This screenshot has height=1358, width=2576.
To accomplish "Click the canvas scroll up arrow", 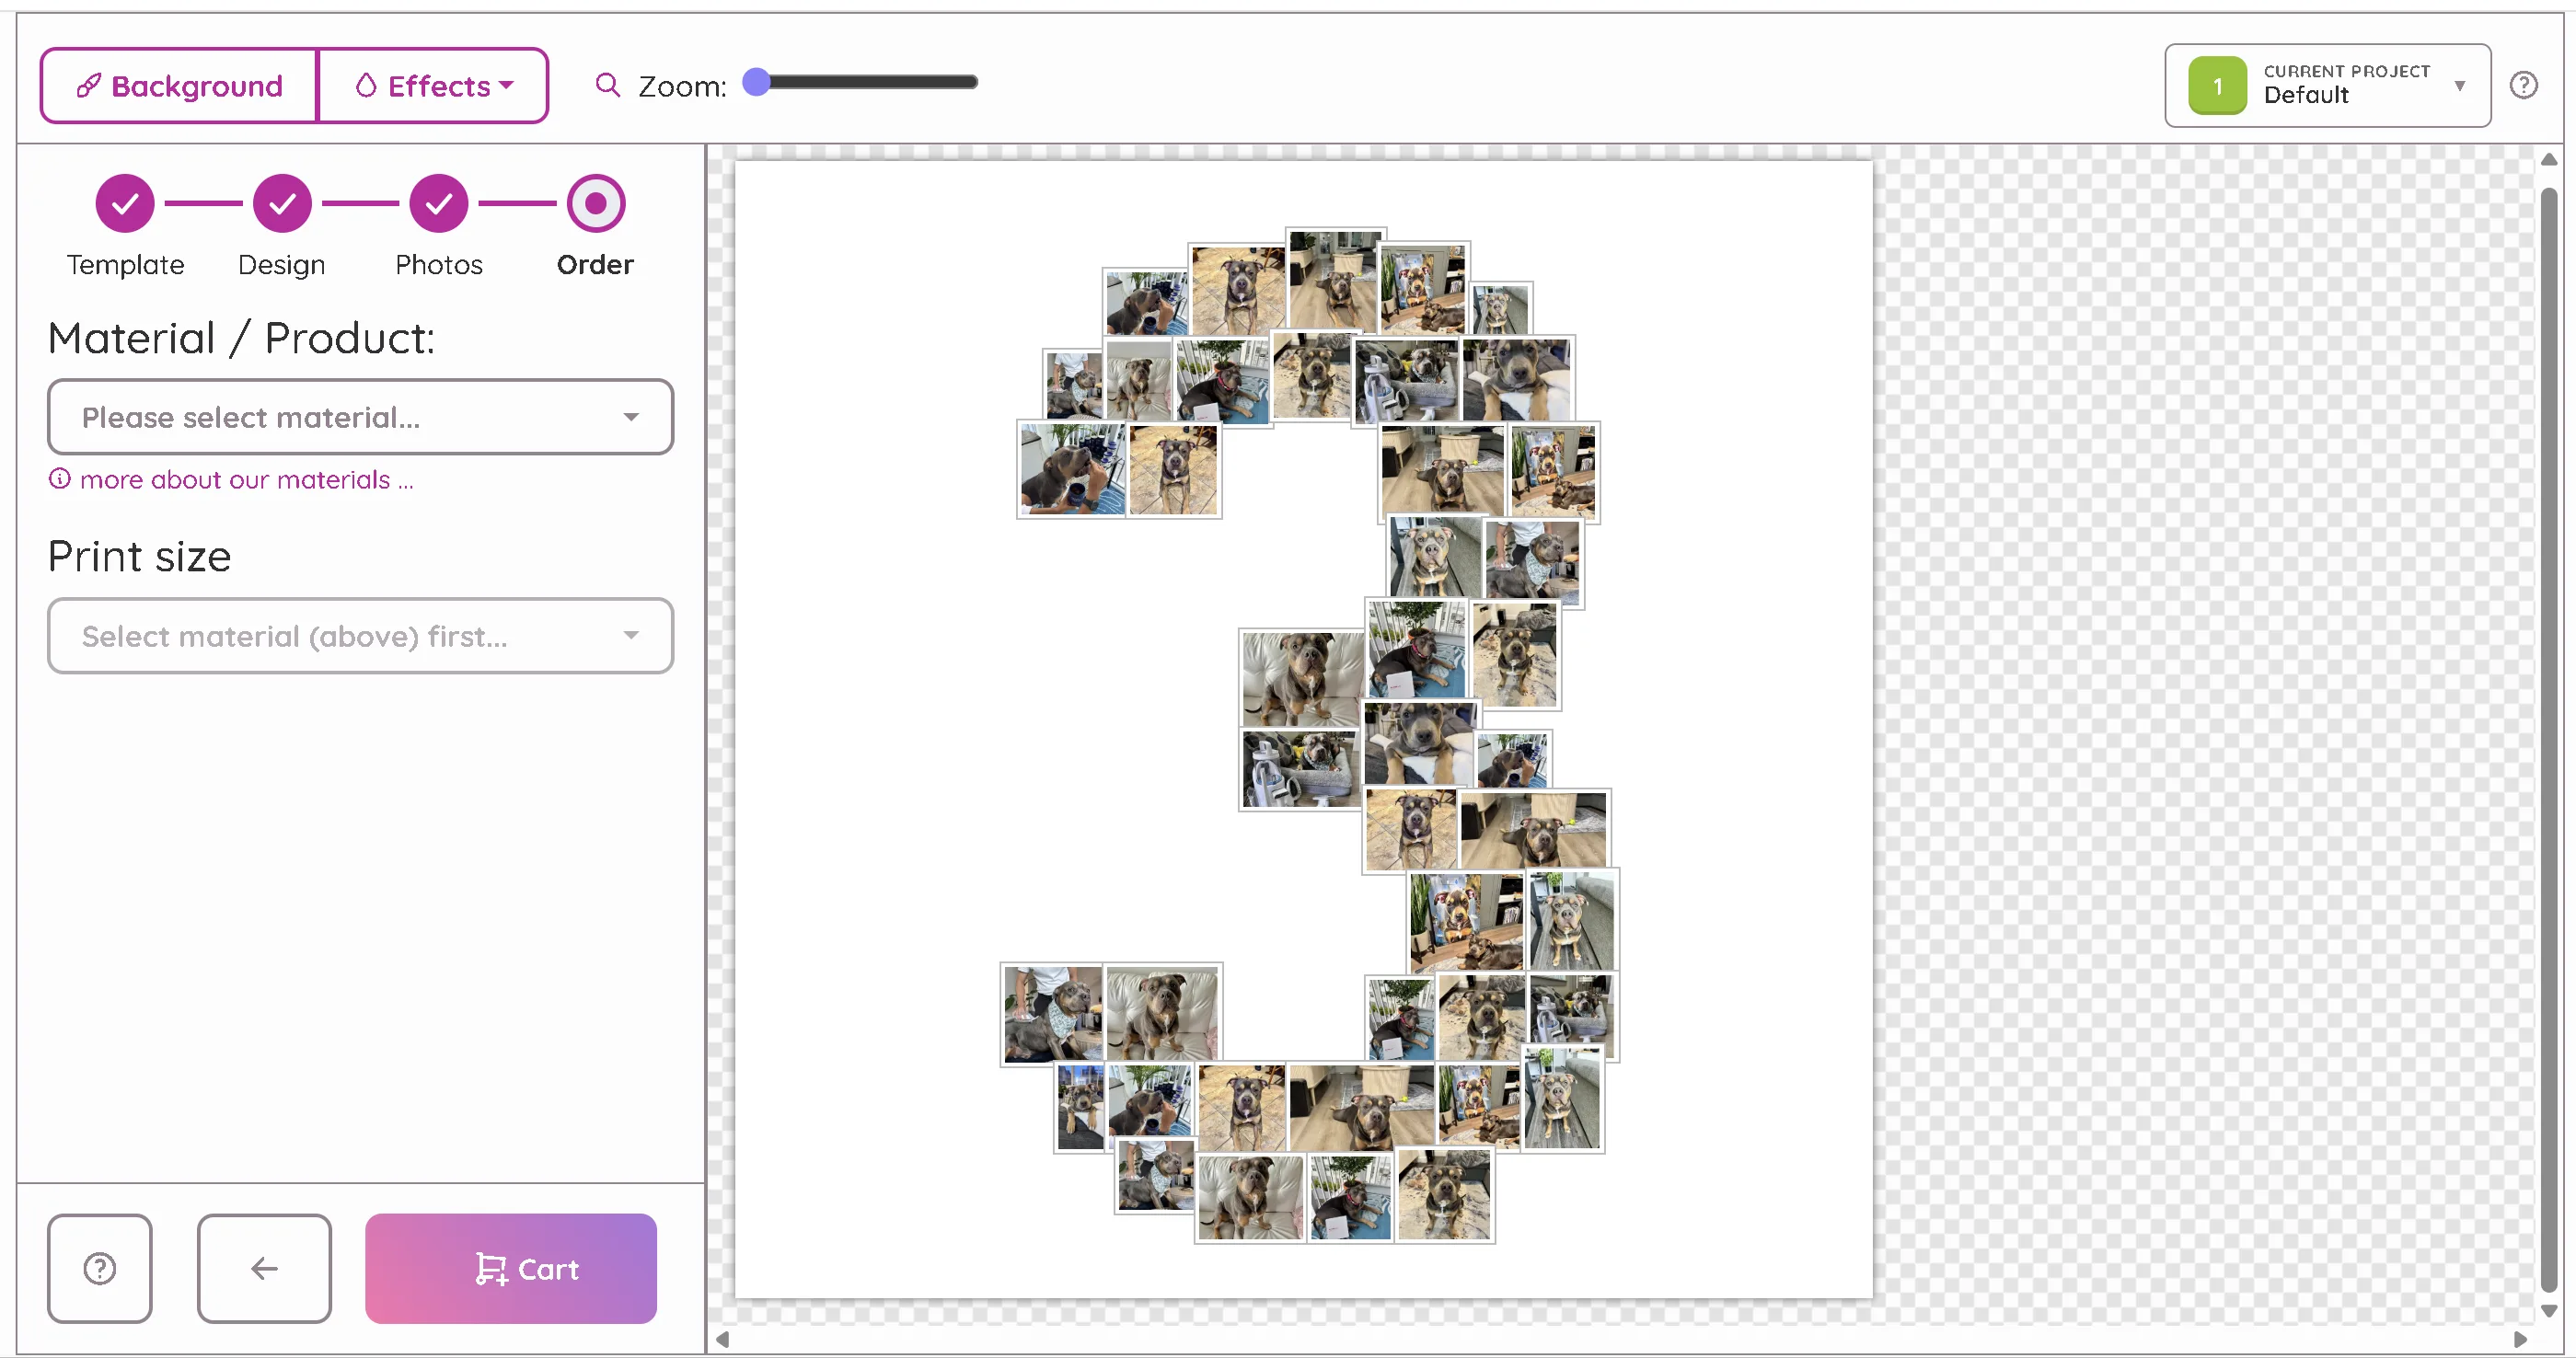I will tap(2549, 160).
